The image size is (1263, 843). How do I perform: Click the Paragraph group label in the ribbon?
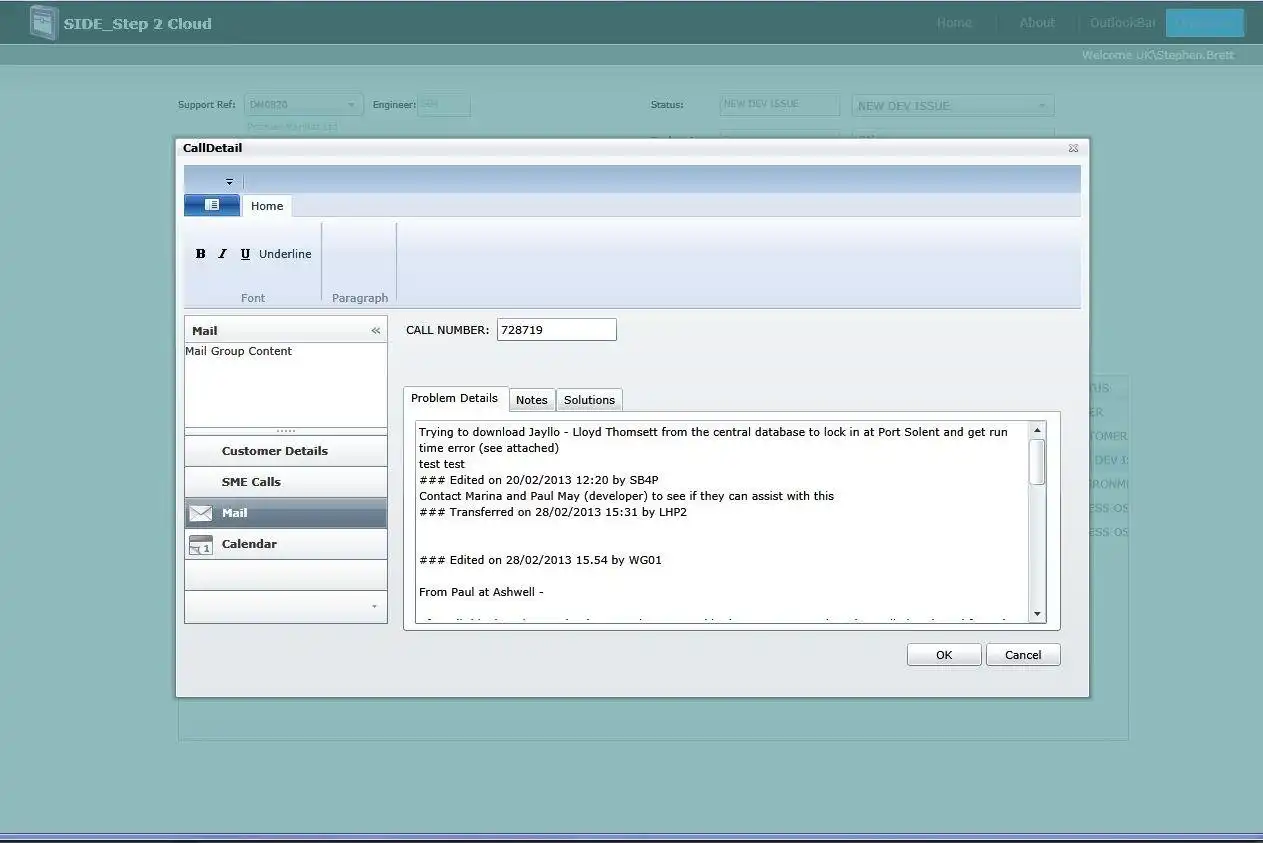(x=360, y=298)
